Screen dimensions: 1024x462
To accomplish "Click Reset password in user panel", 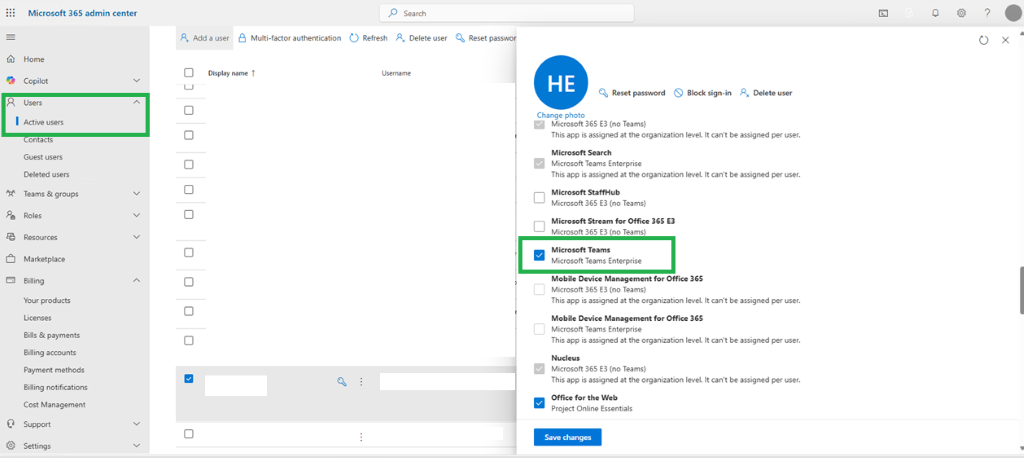I will [632, 93].
